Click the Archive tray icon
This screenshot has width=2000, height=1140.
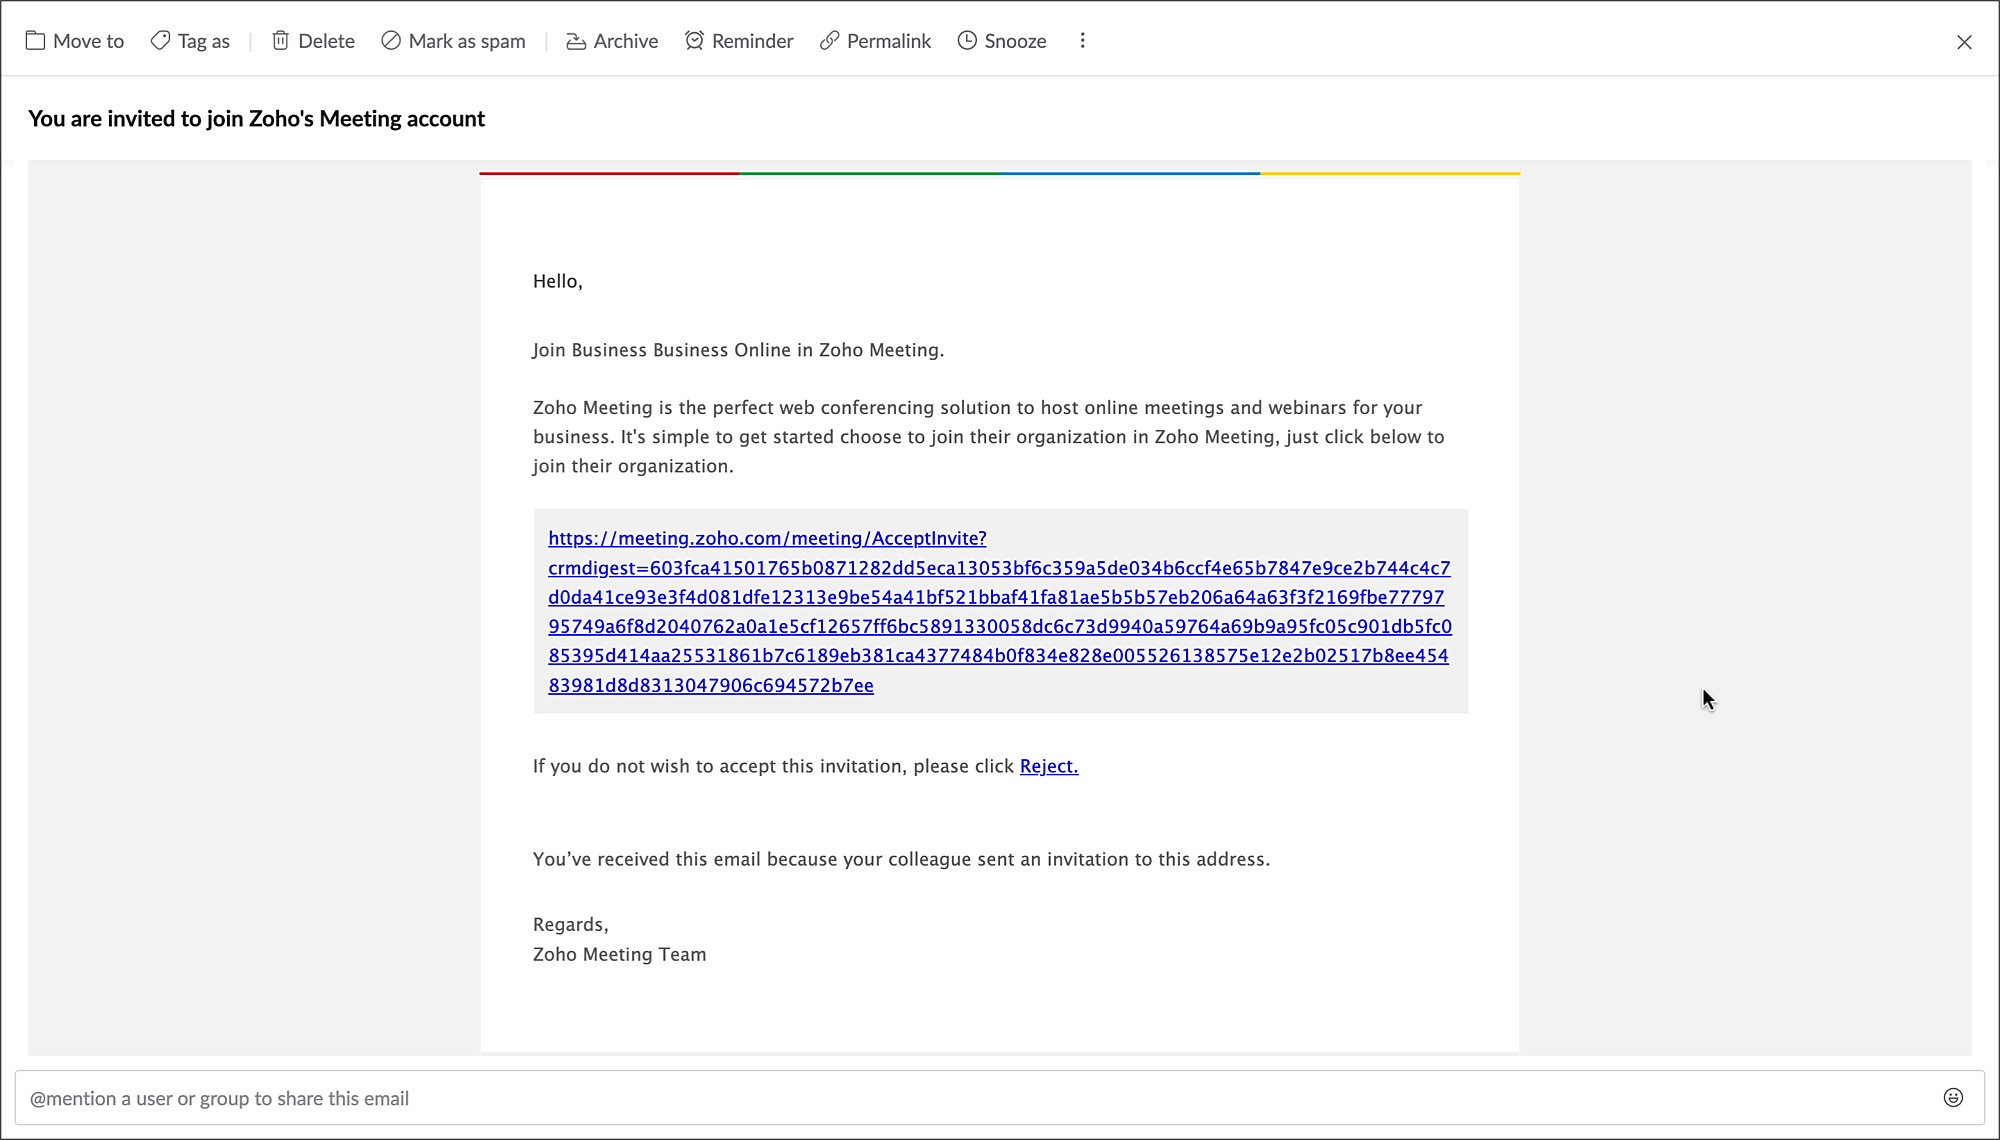coord(576,41)
